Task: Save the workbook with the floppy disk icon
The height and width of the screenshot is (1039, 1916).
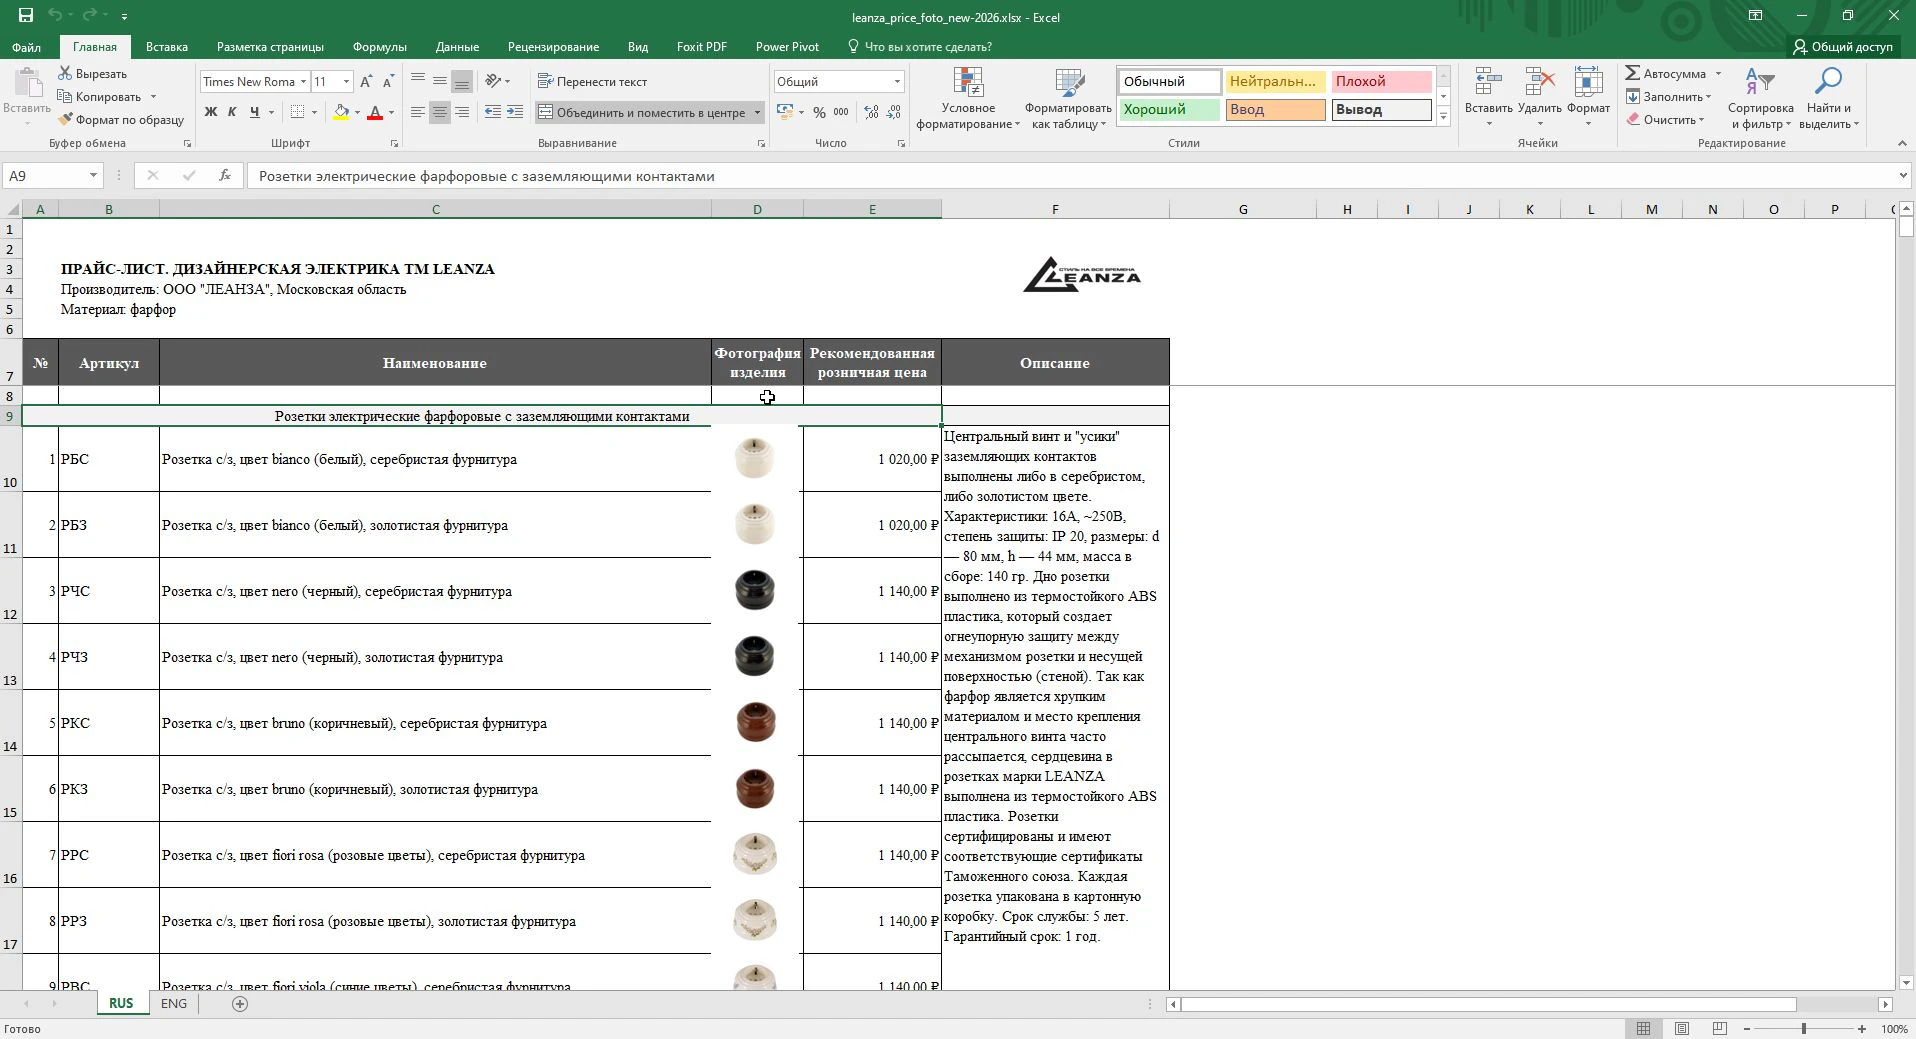Action: pyautogui.click(x=25, y=16)
